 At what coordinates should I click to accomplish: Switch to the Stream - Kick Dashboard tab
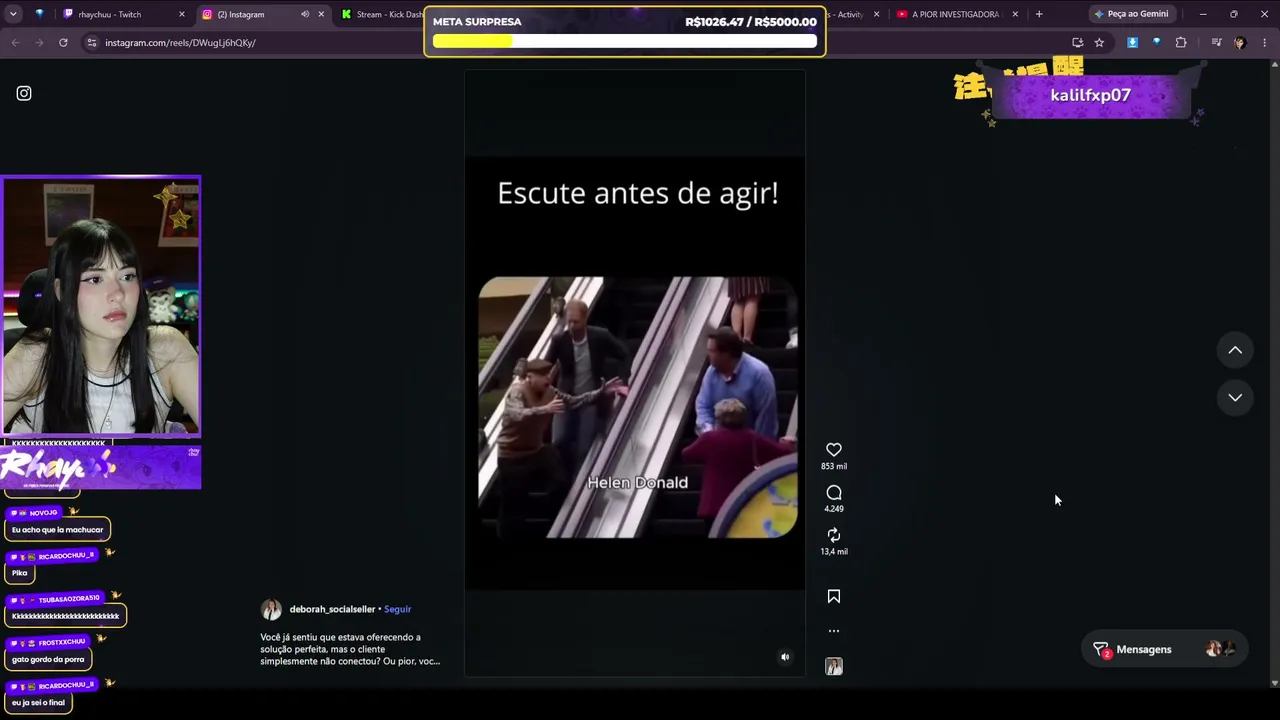(380, 14)
